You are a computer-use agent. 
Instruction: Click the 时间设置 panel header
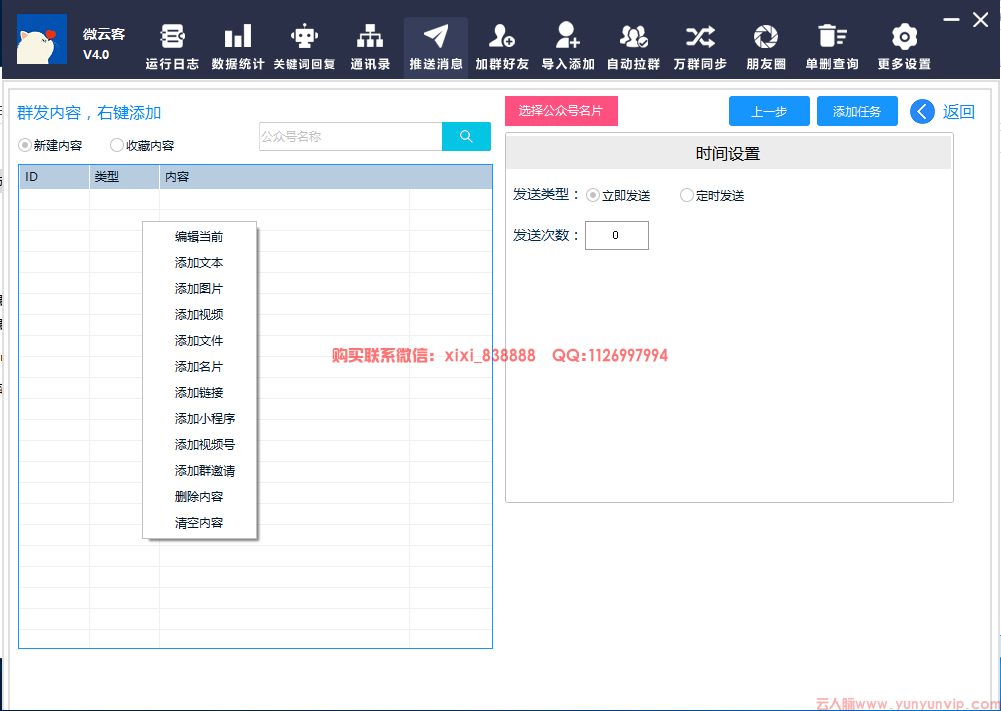[728, 153]
